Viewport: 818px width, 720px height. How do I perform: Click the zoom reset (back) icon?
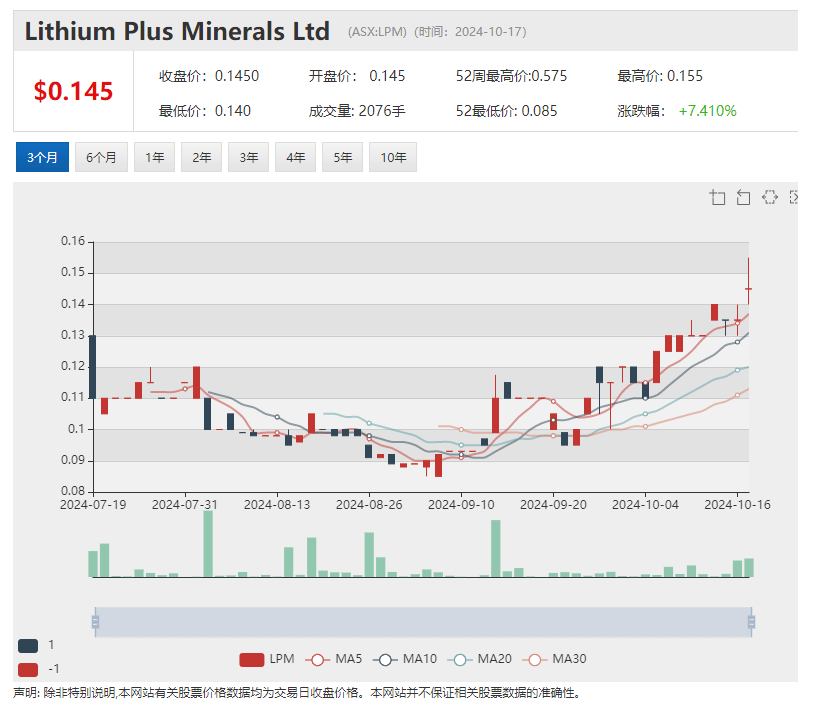coord(743,197)
